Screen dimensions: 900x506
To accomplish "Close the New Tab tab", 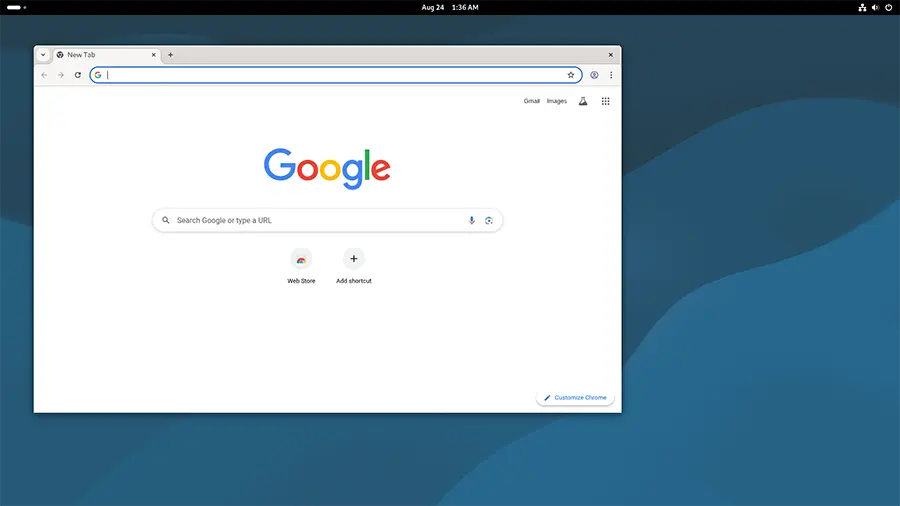I will (153, 55).
